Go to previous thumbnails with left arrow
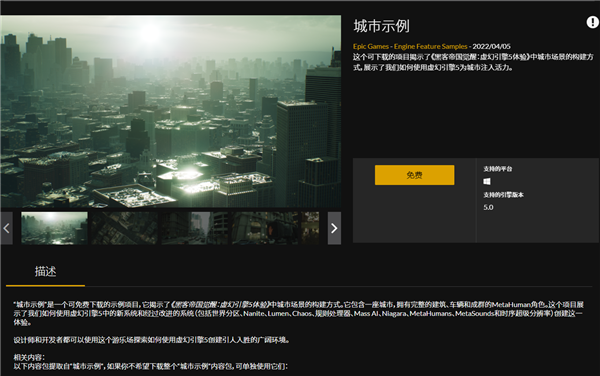 click(7, 228)
